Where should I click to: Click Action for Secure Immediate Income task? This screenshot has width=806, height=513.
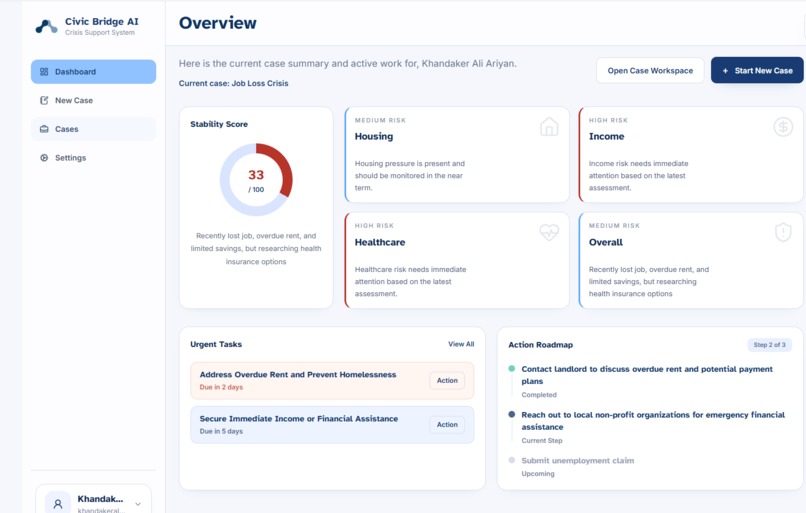click(x=447, y=425)
